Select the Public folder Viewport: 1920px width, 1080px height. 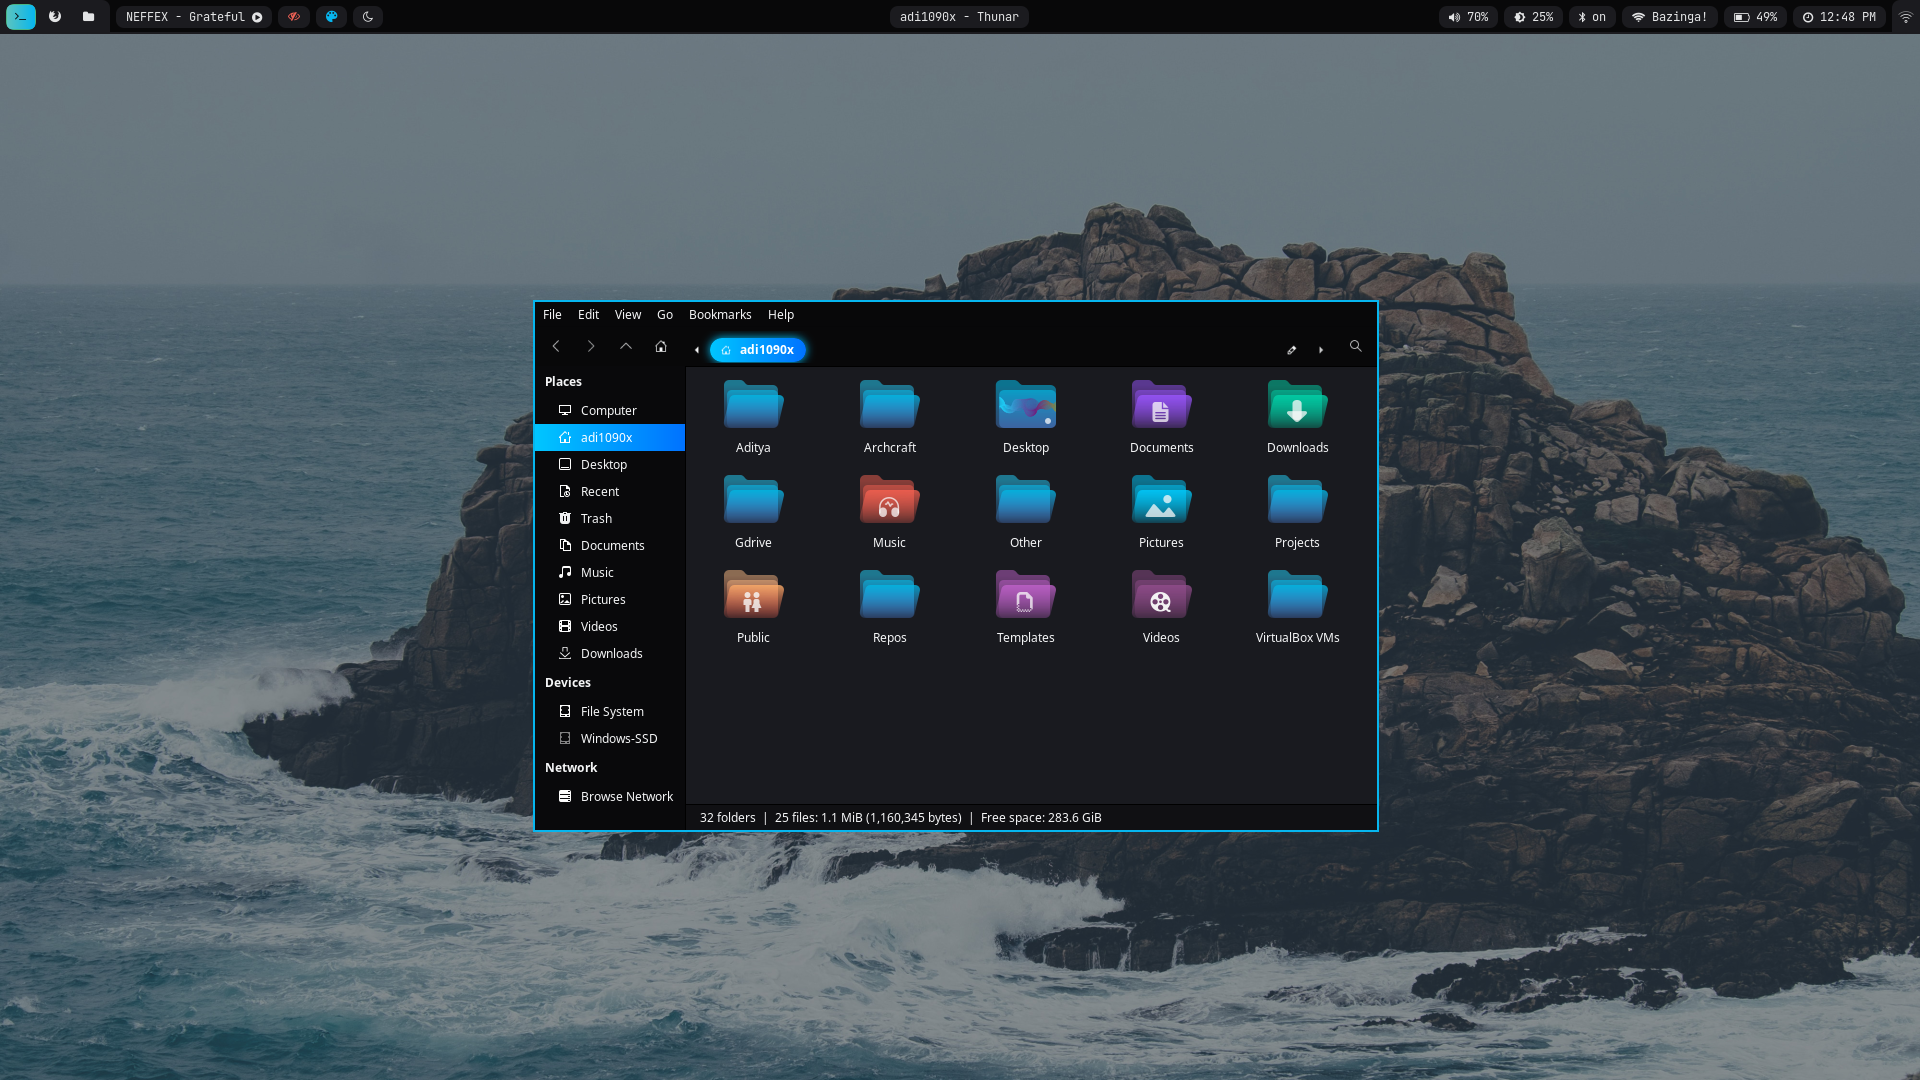tap(753, 607)
